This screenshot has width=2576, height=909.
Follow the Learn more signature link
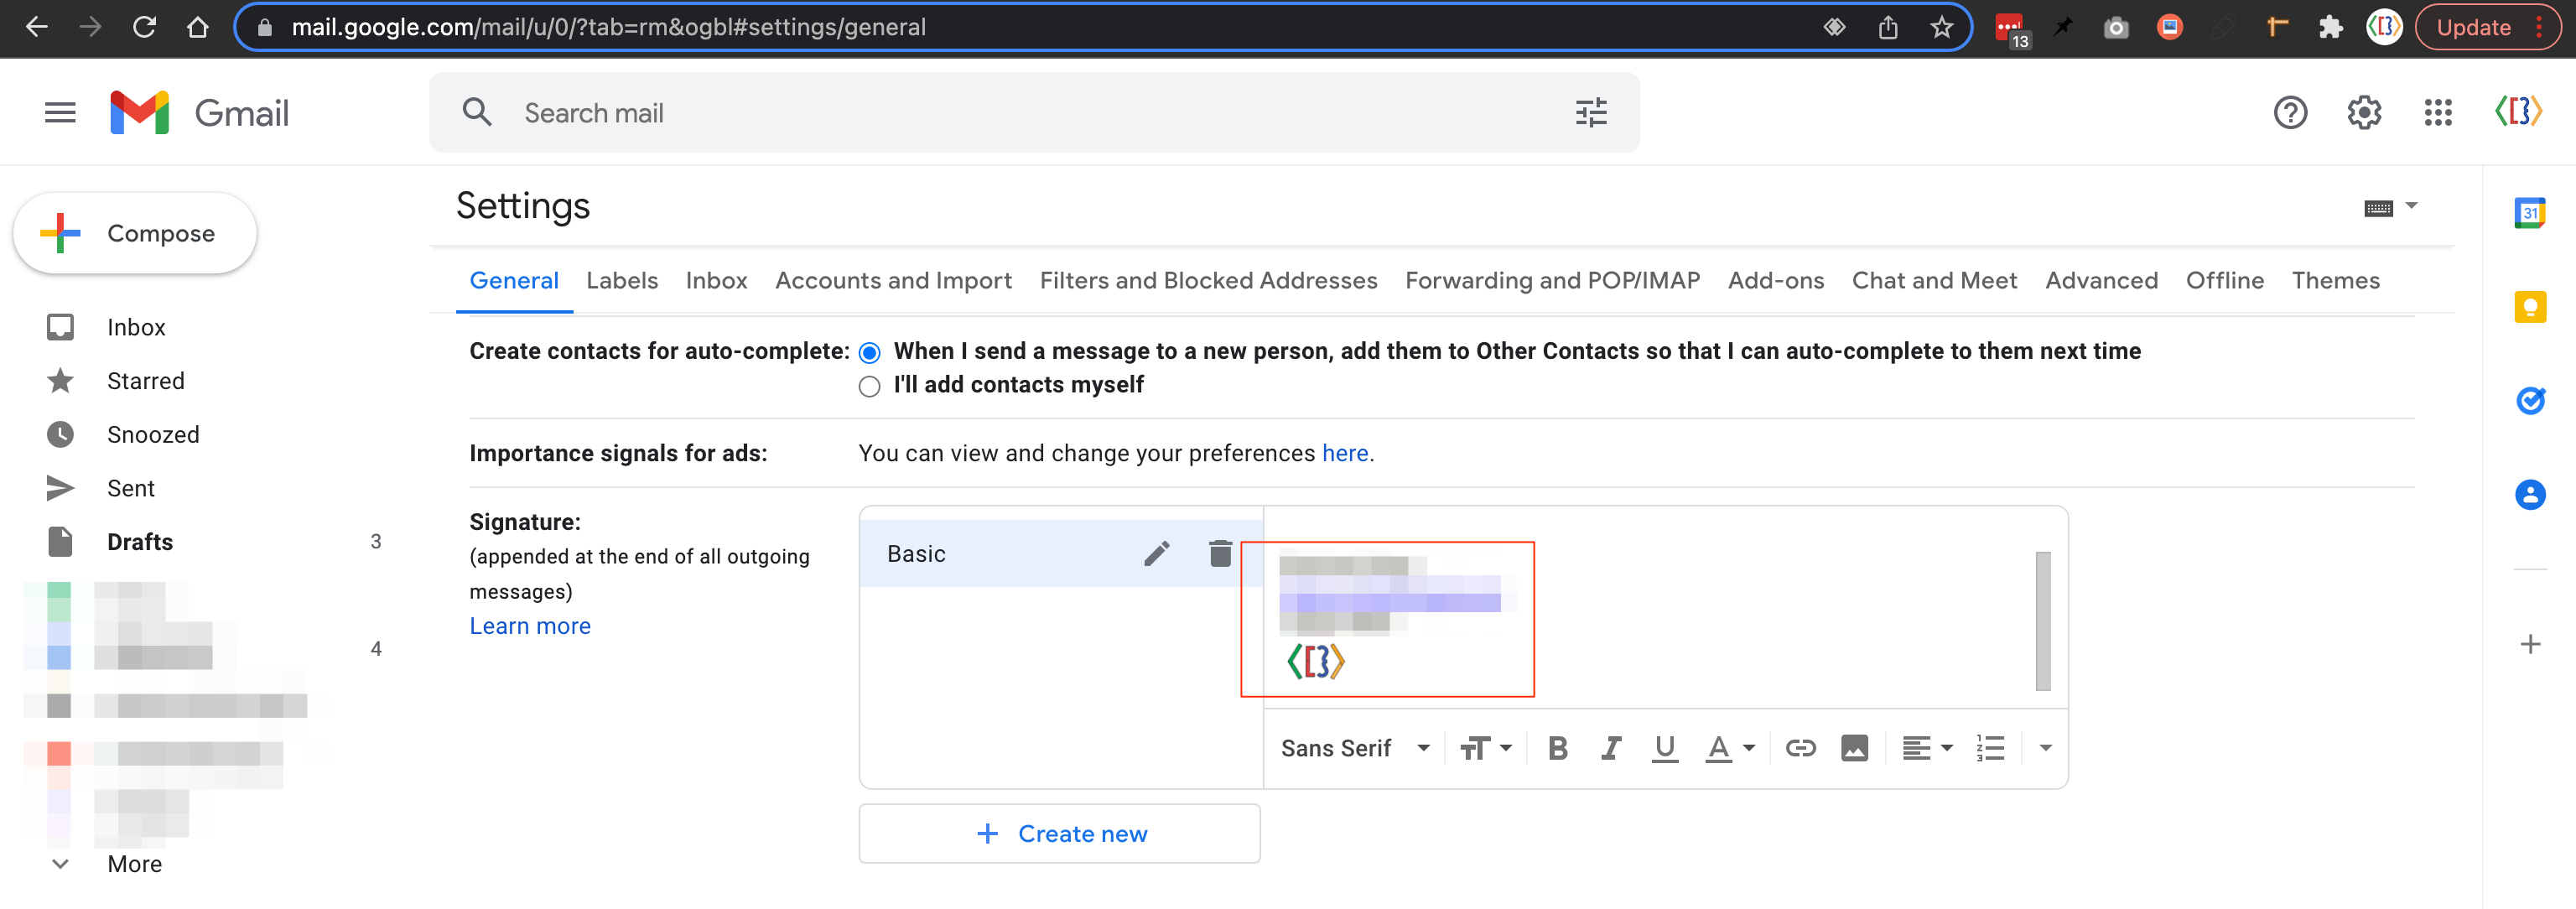pos(530,626)
